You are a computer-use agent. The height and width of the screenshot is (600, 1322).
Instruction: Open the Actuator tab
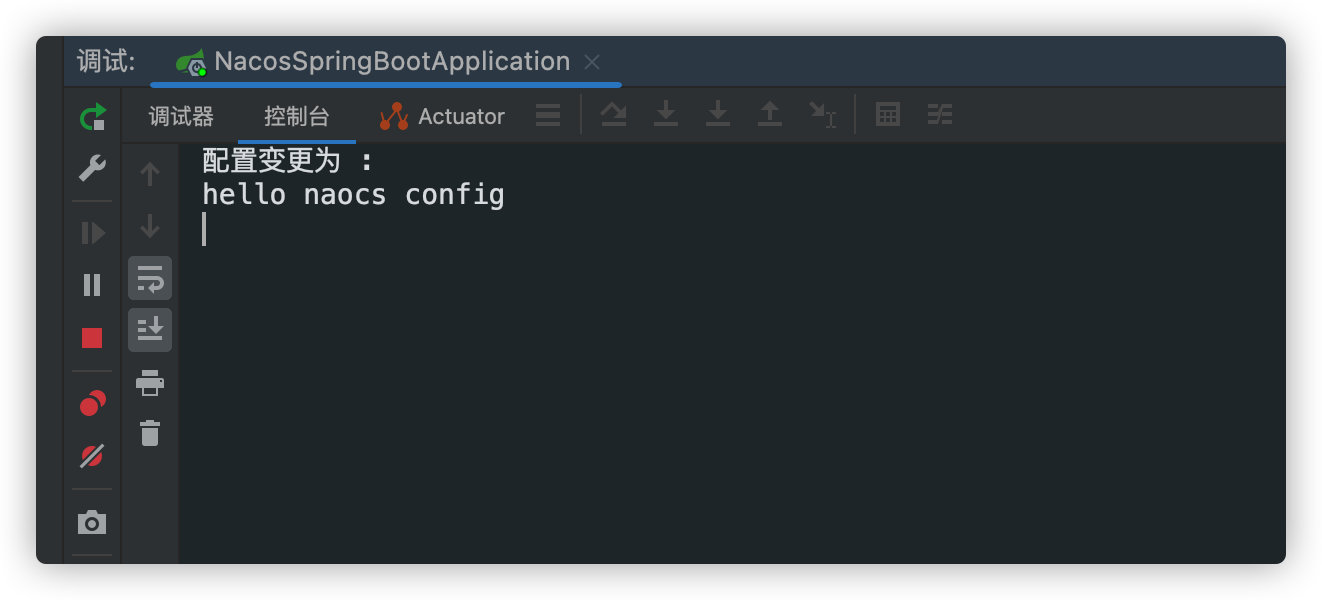click(x=442, y=116)
